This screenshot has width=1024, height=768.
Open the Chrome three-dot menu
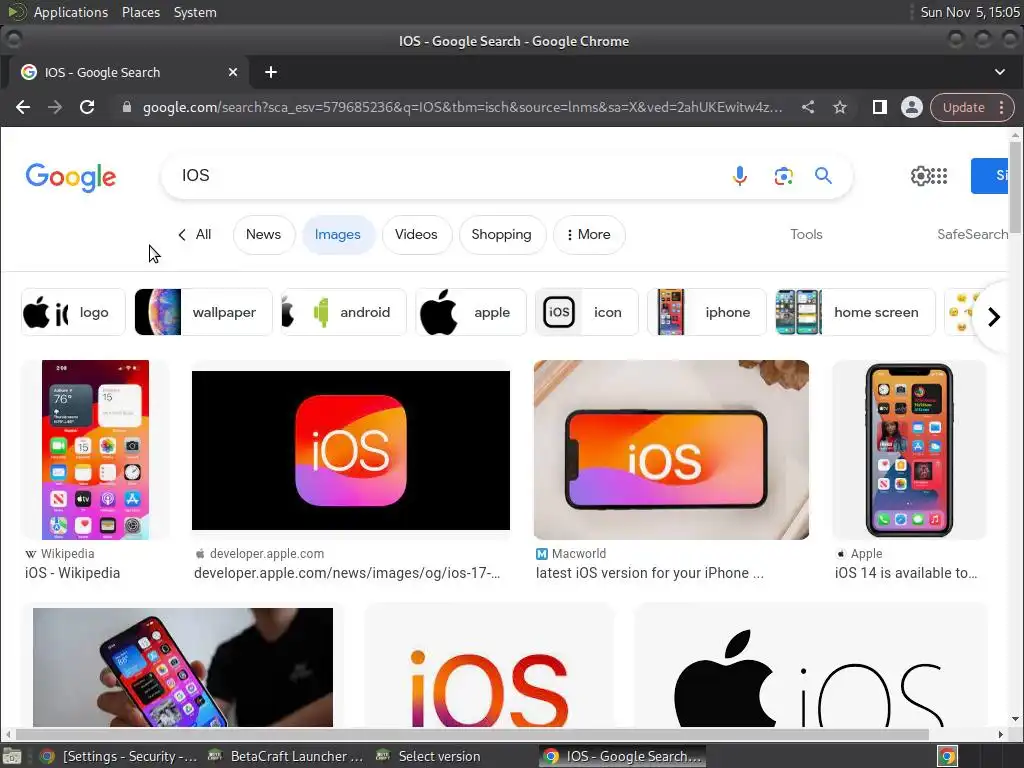[x=1002, y=107]
